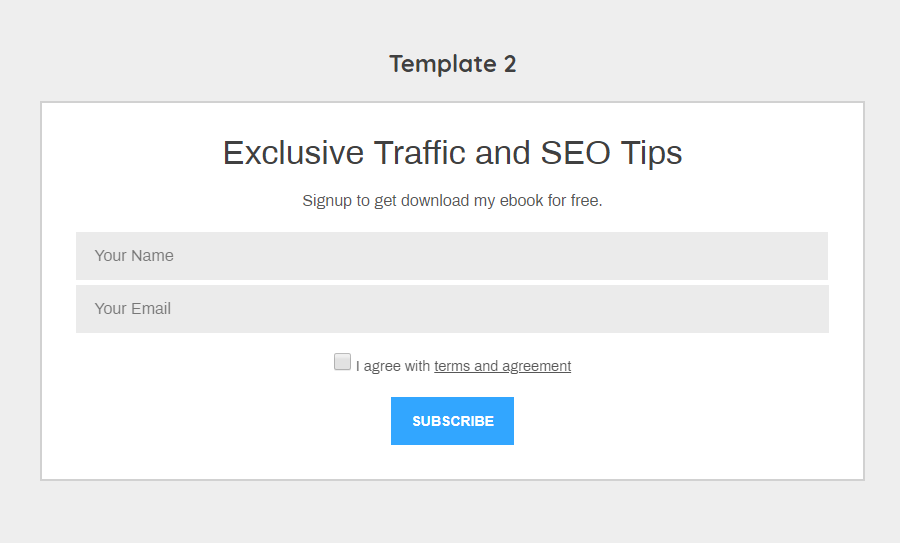Click the ebook signup subtitle text

tap(452, 201)
